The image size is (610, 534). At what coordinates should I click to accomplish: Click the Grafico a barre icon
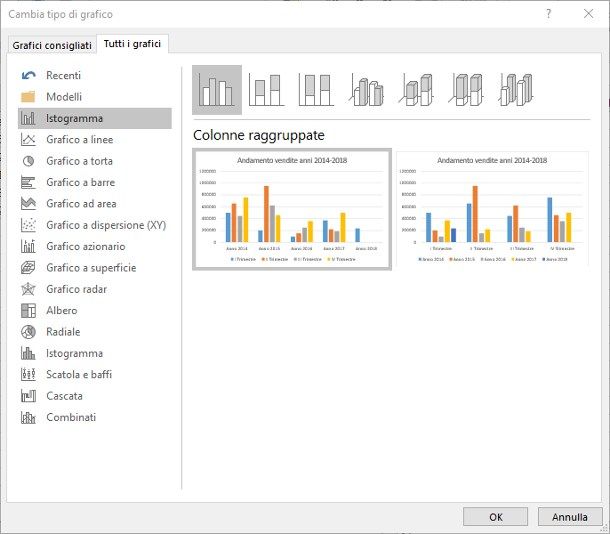coord(28,182)
